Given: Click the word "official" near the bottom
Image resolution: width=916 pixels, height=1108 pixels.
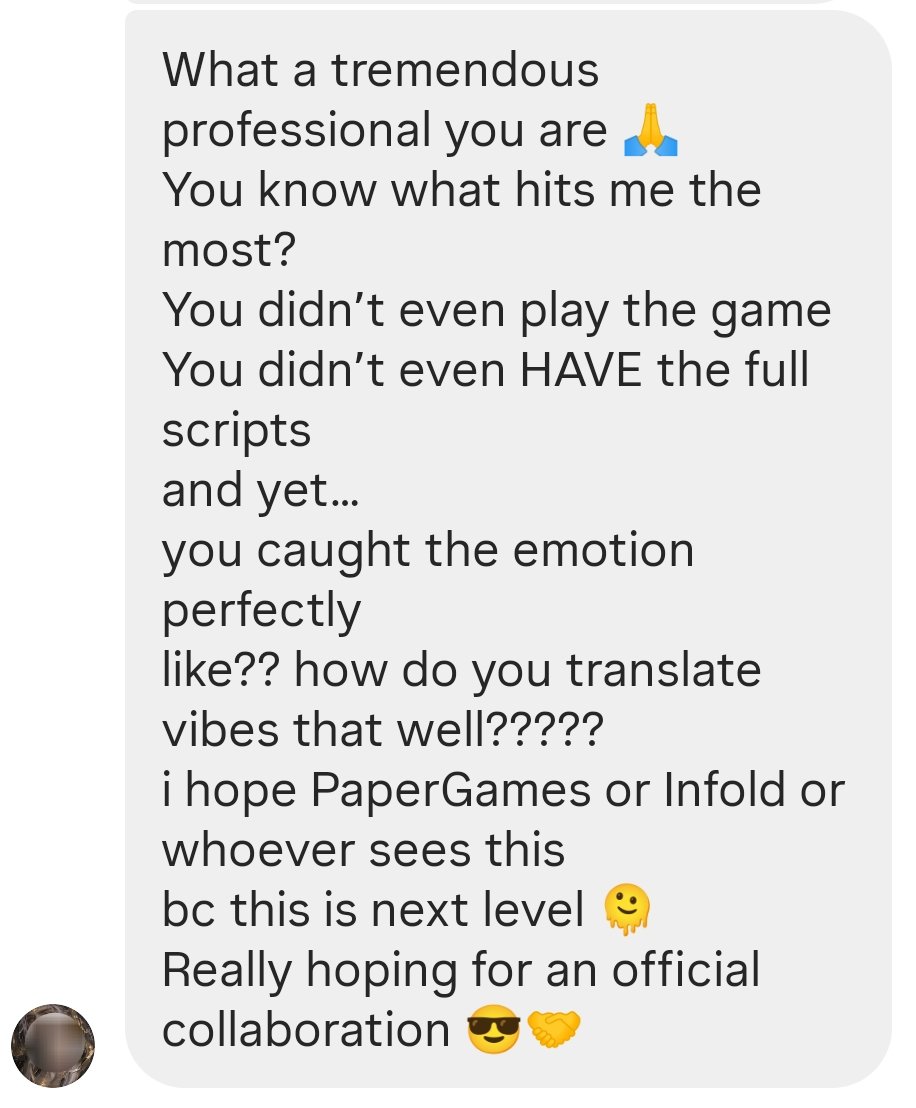Looking at the screenshot, I should (686, 969).
